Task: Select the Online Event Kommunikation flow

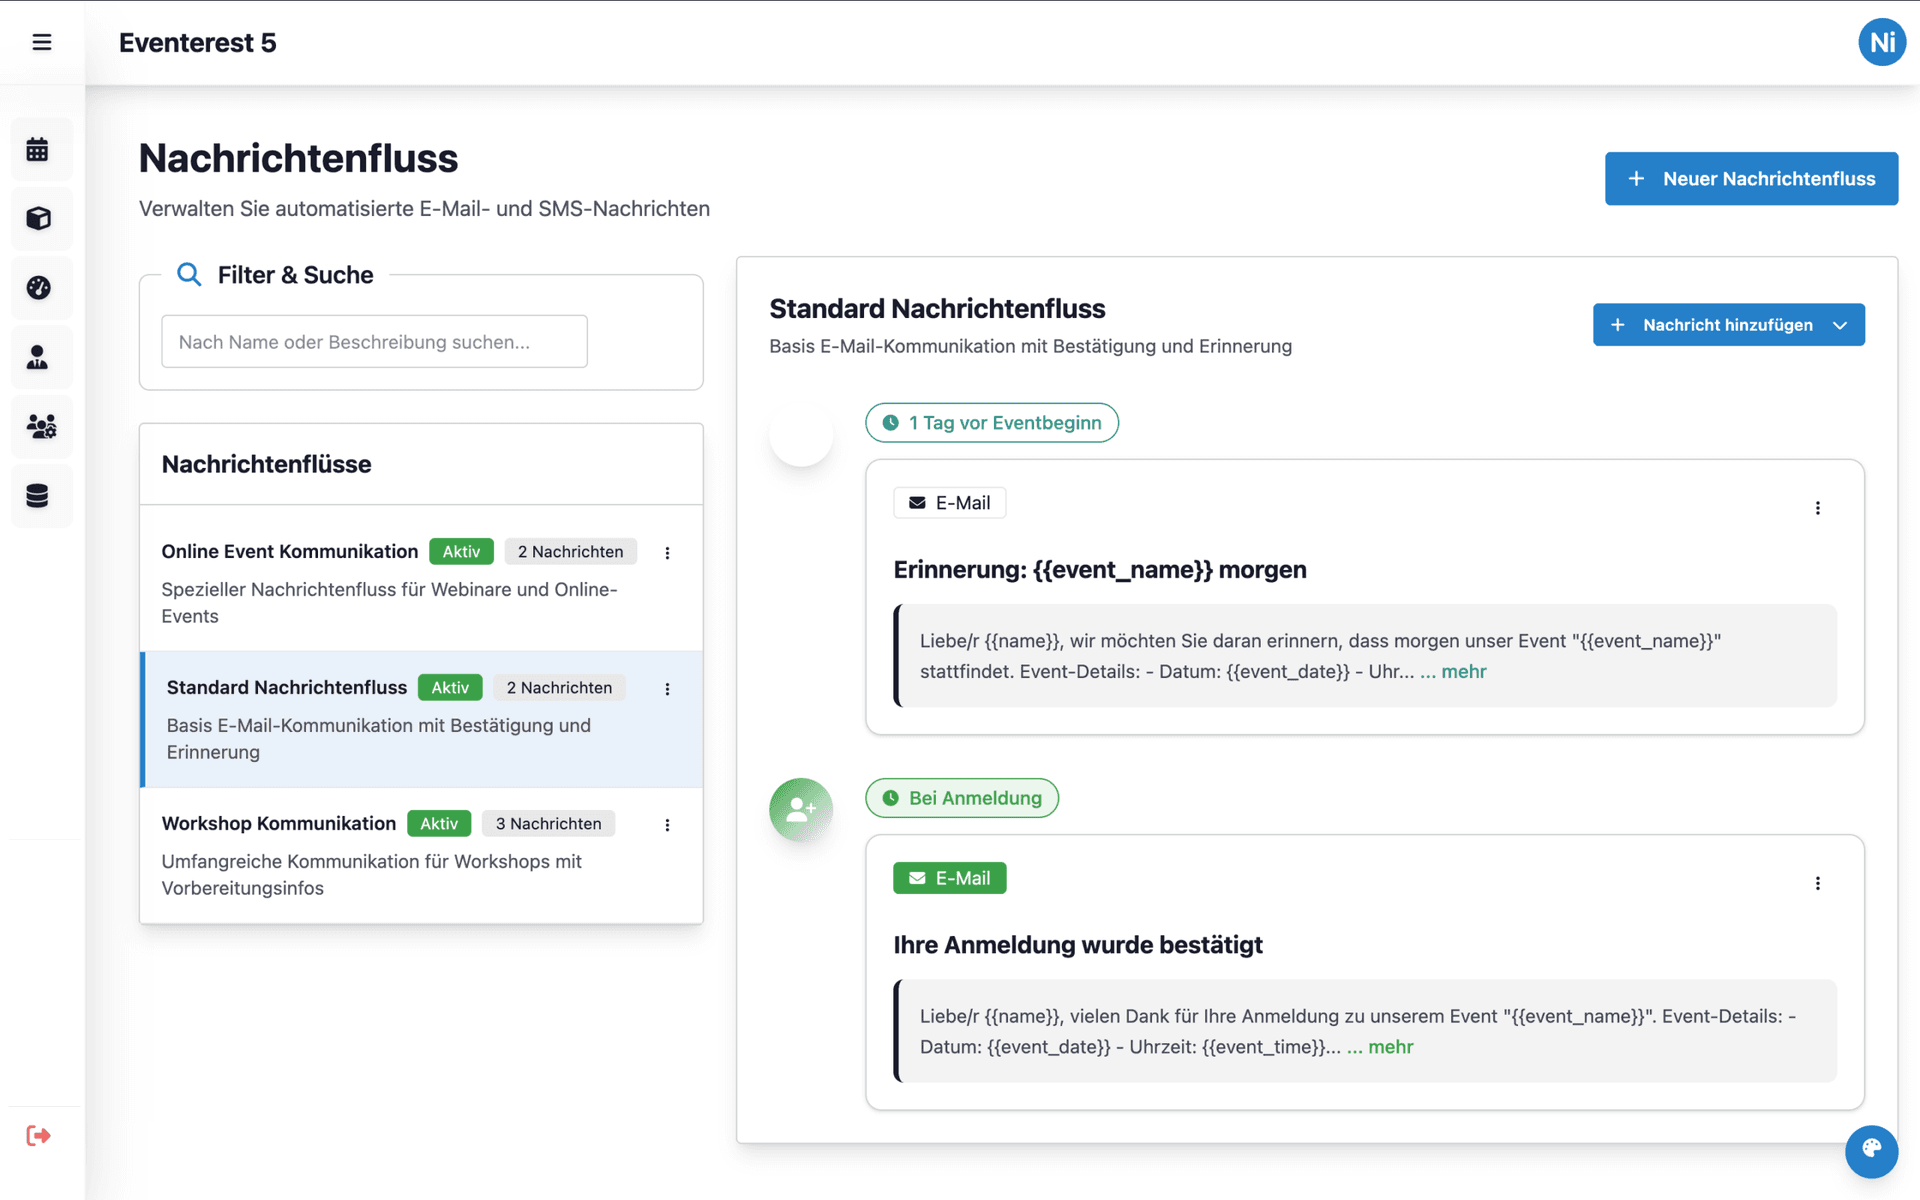Action: (290, 552)
